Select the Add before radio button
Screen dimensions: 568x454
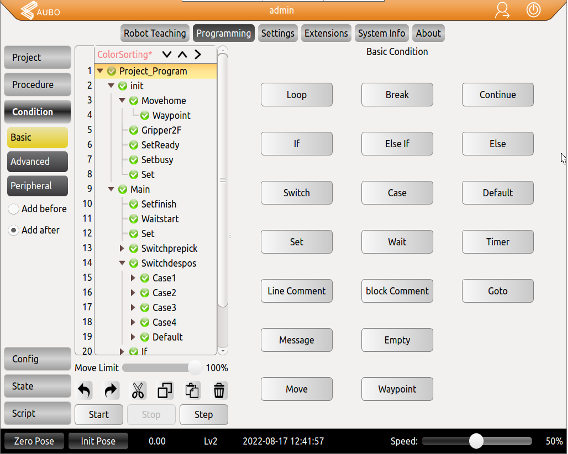click(x=13, y=209)
